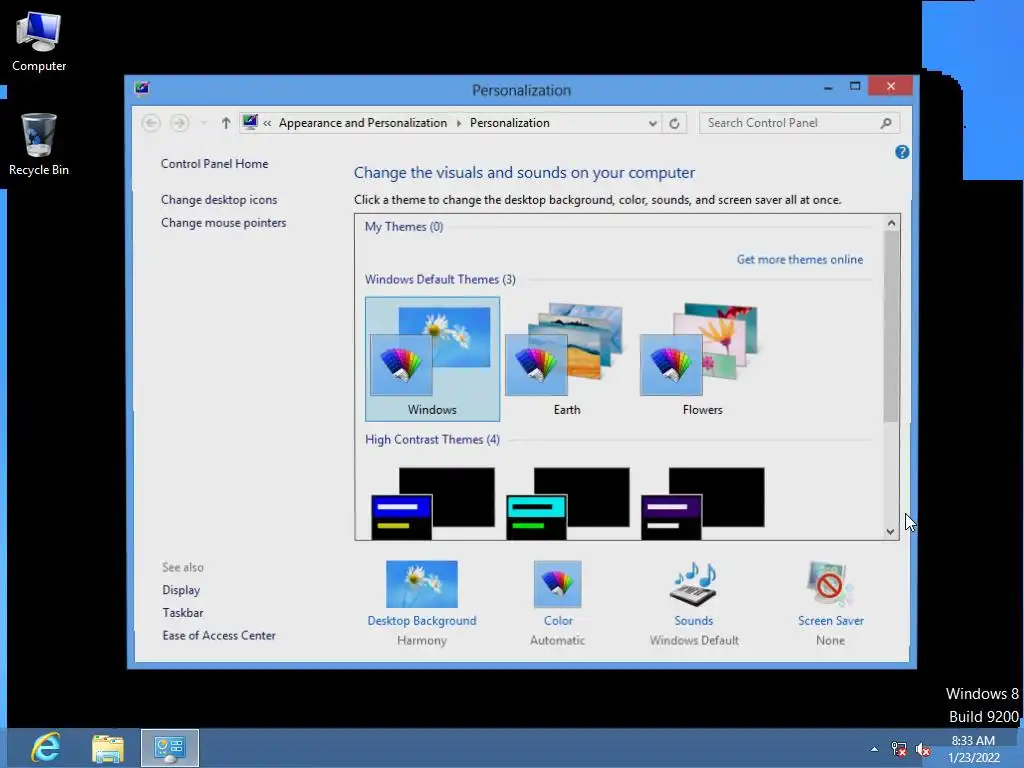
Task: Launch Internet Explorer from taskbar
Action: click(46, 748)
